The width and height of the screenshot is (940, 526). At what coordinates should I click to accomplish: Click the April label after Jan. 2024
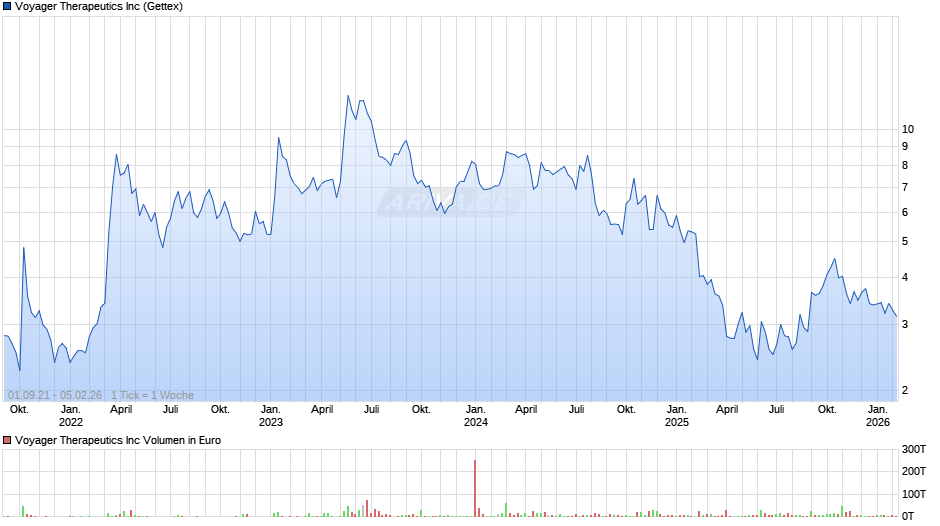(x=526, y=410)
